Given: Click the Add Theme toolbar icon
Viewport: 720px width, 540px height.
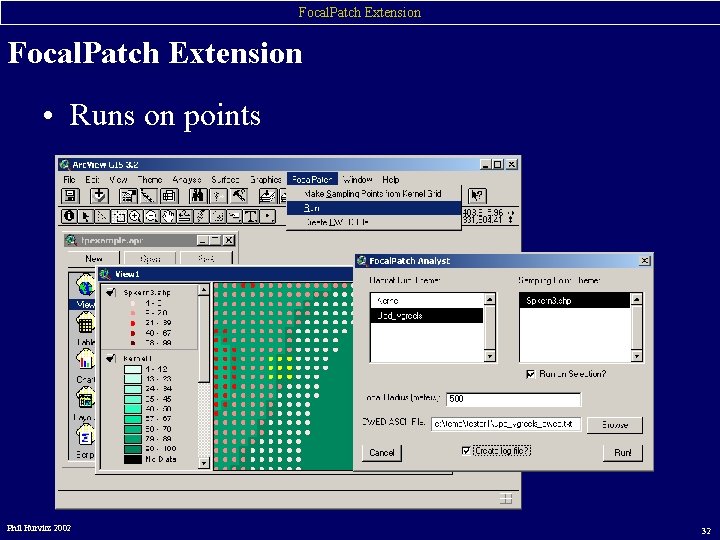Looking at the screenshot, I should coord(99,196).
